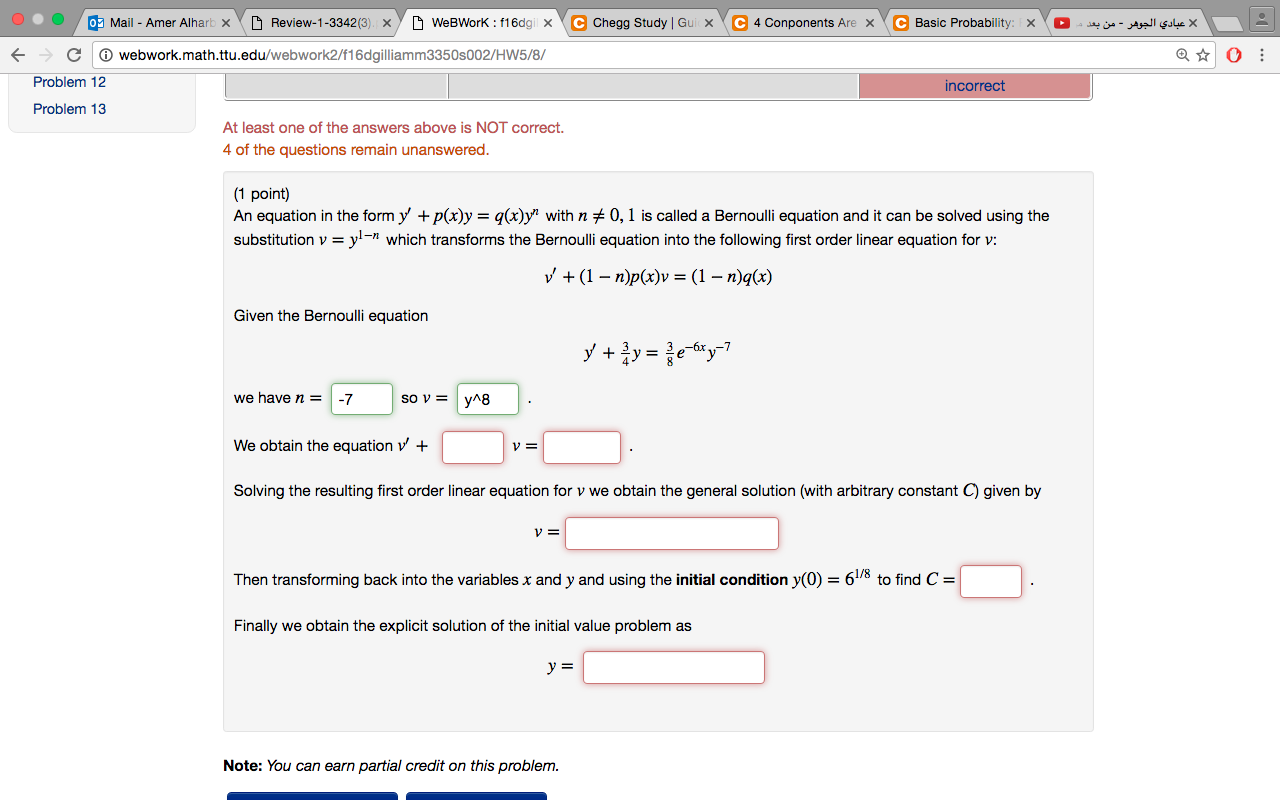Click the n input containing -7
This screenshot has width=1280, height=800.
pos(361,398)
